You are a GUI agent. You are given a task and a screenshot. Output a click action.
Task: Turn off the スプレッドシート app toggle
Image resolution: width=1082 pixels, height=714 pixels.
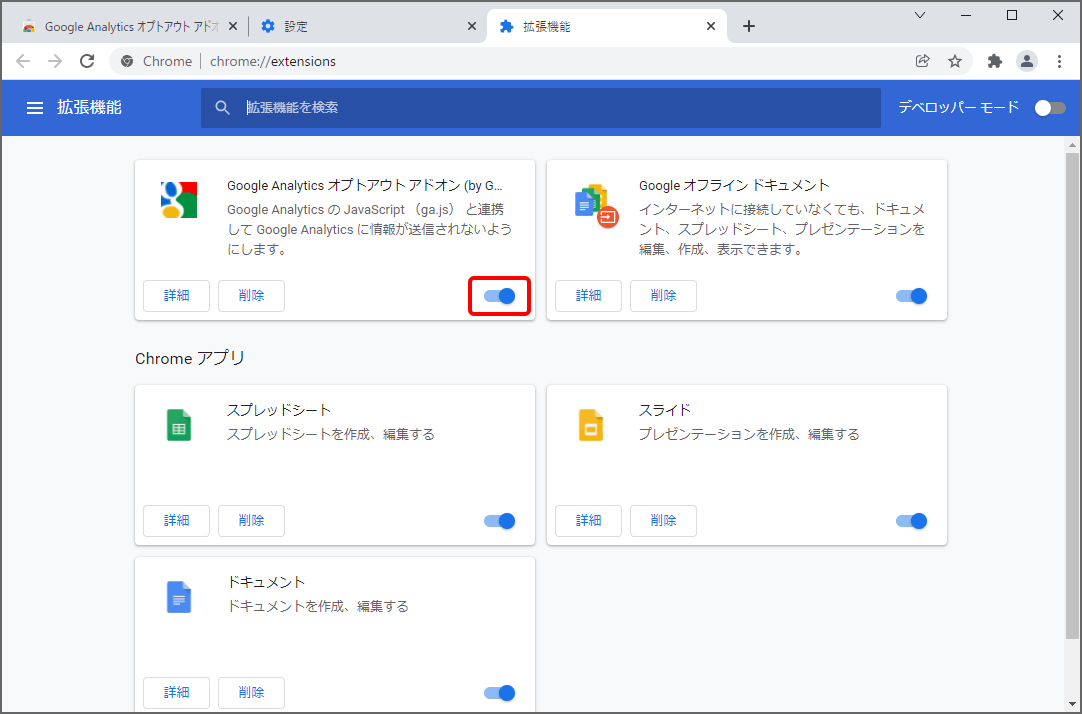click(x=500, y=521)
